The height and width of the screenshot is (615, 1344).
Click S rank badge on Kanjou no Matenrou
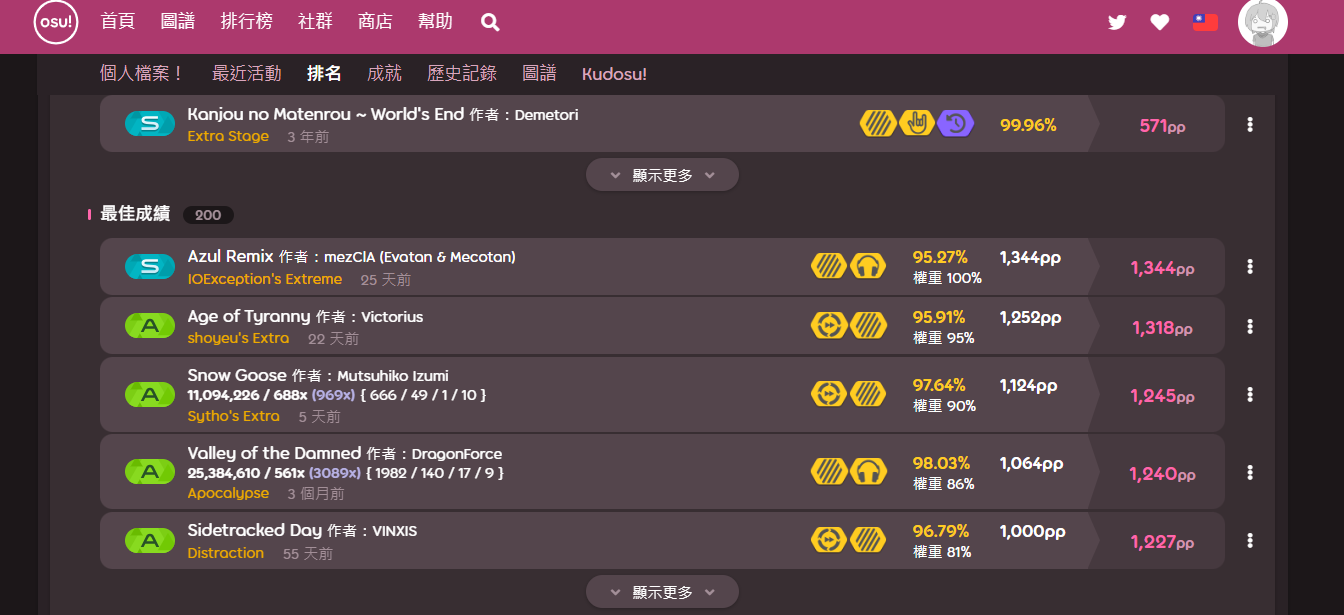tap(150, 124)
